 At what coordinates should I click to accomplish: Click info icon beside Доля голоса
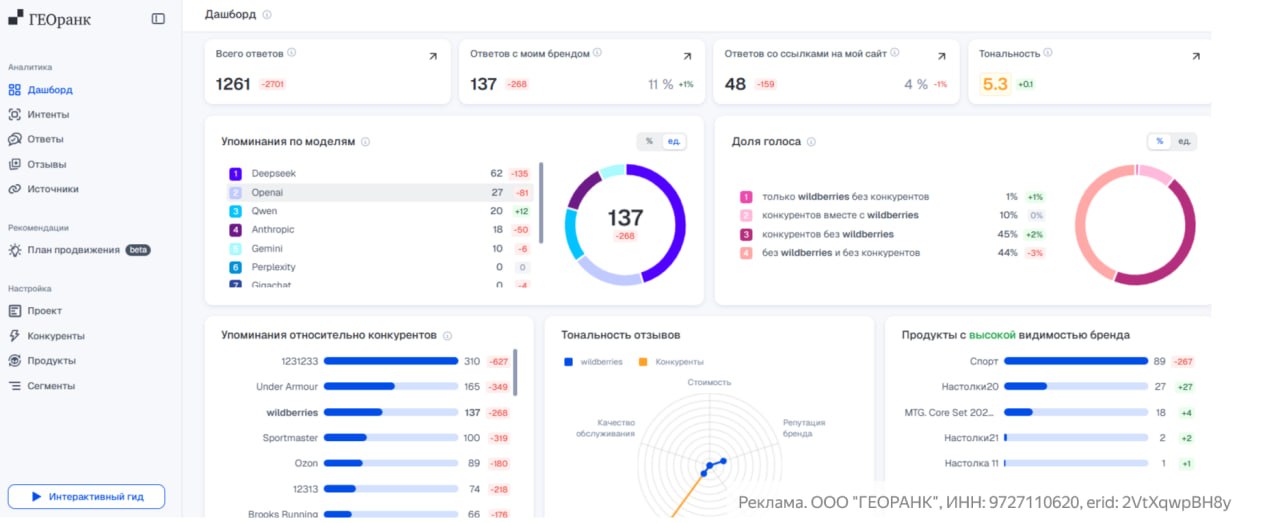(811, 142)
